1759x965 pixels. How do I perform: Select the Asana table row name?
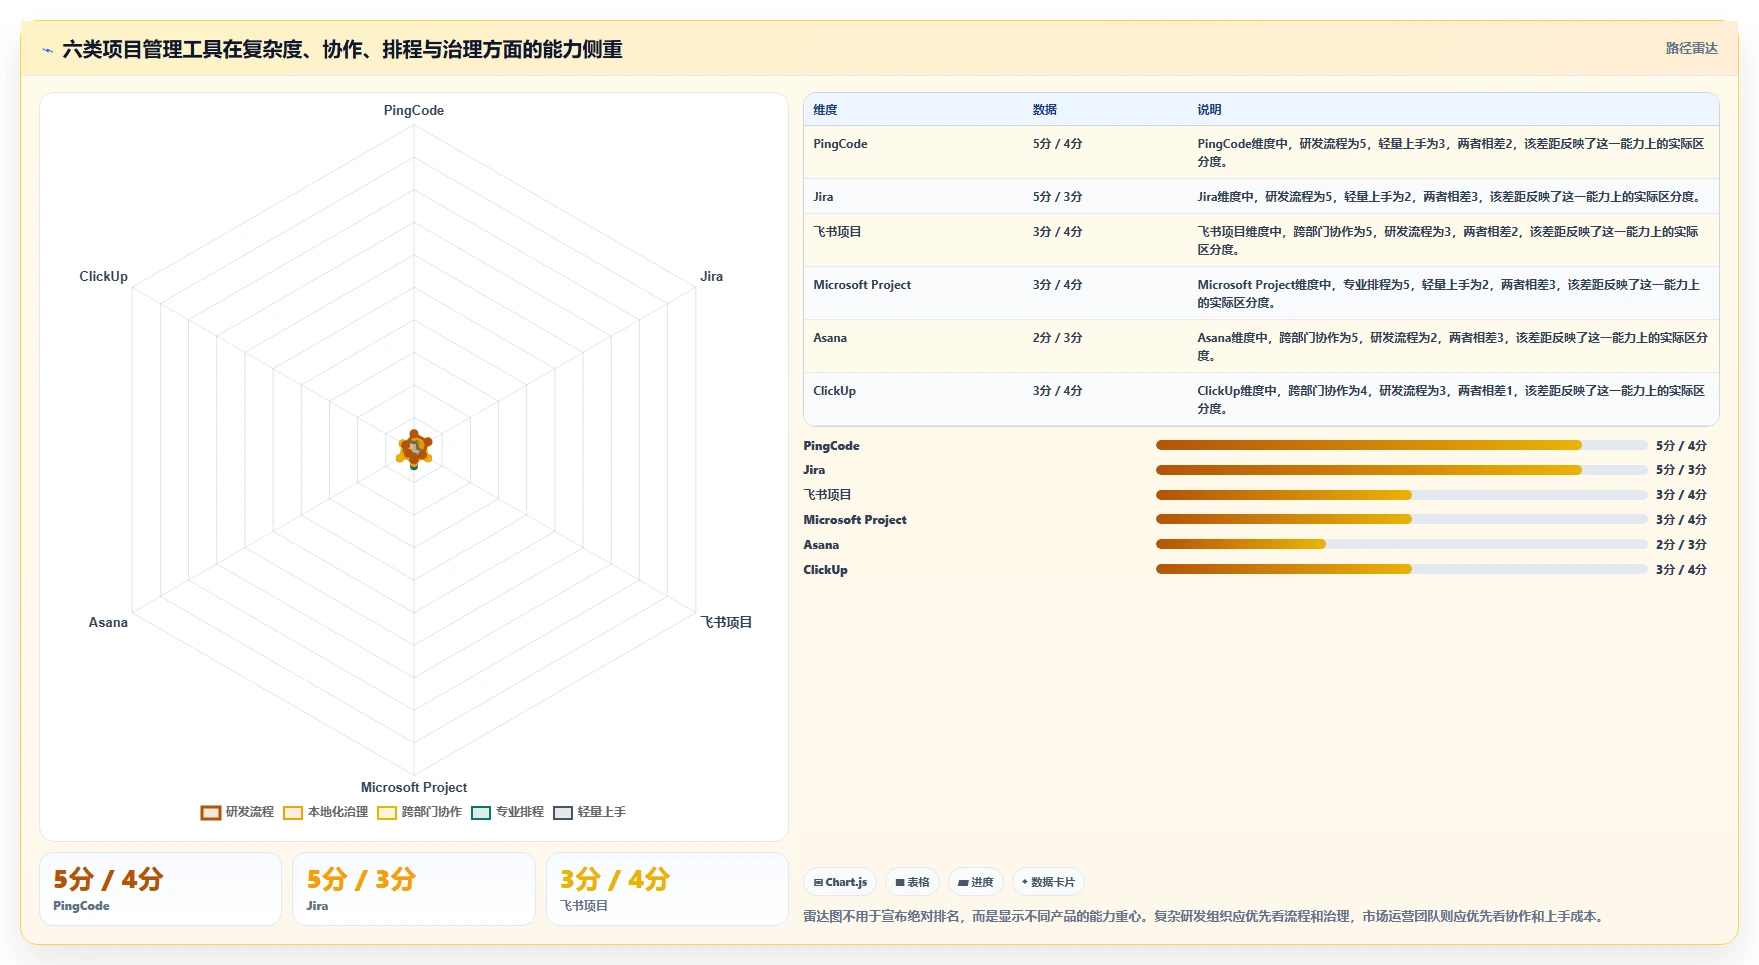[x=830, y=338]
